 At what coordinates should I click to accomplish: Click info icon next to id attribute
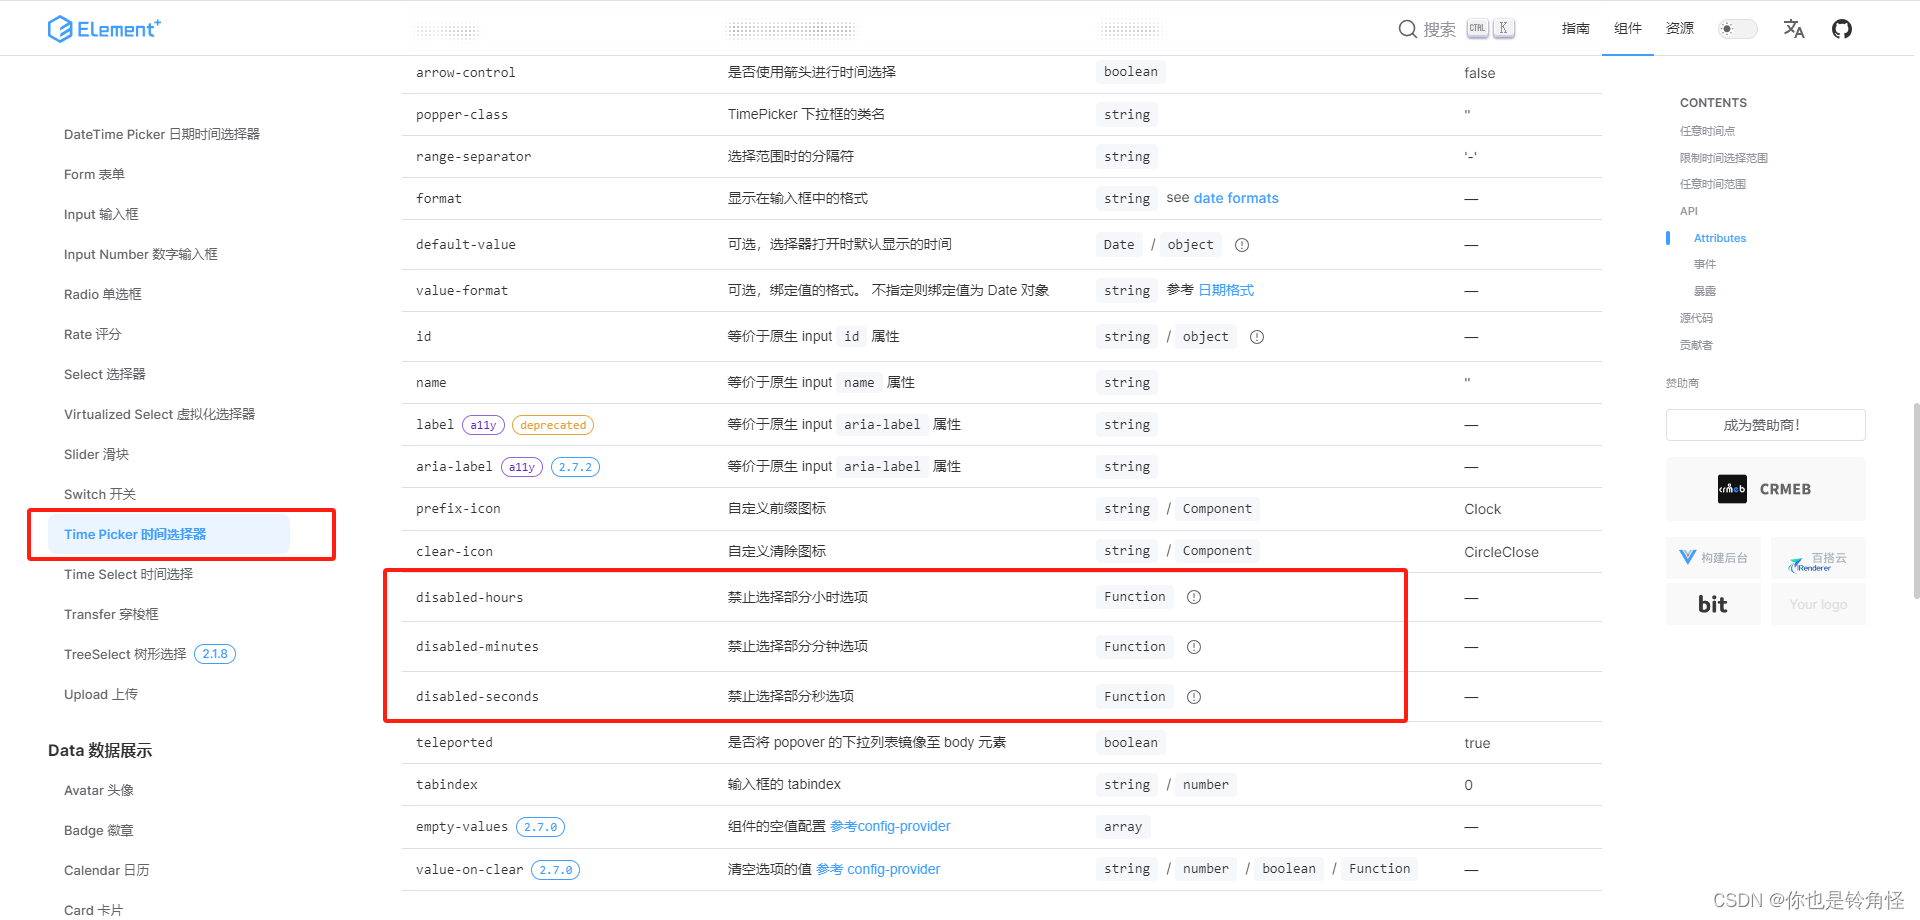point(1256,336)
